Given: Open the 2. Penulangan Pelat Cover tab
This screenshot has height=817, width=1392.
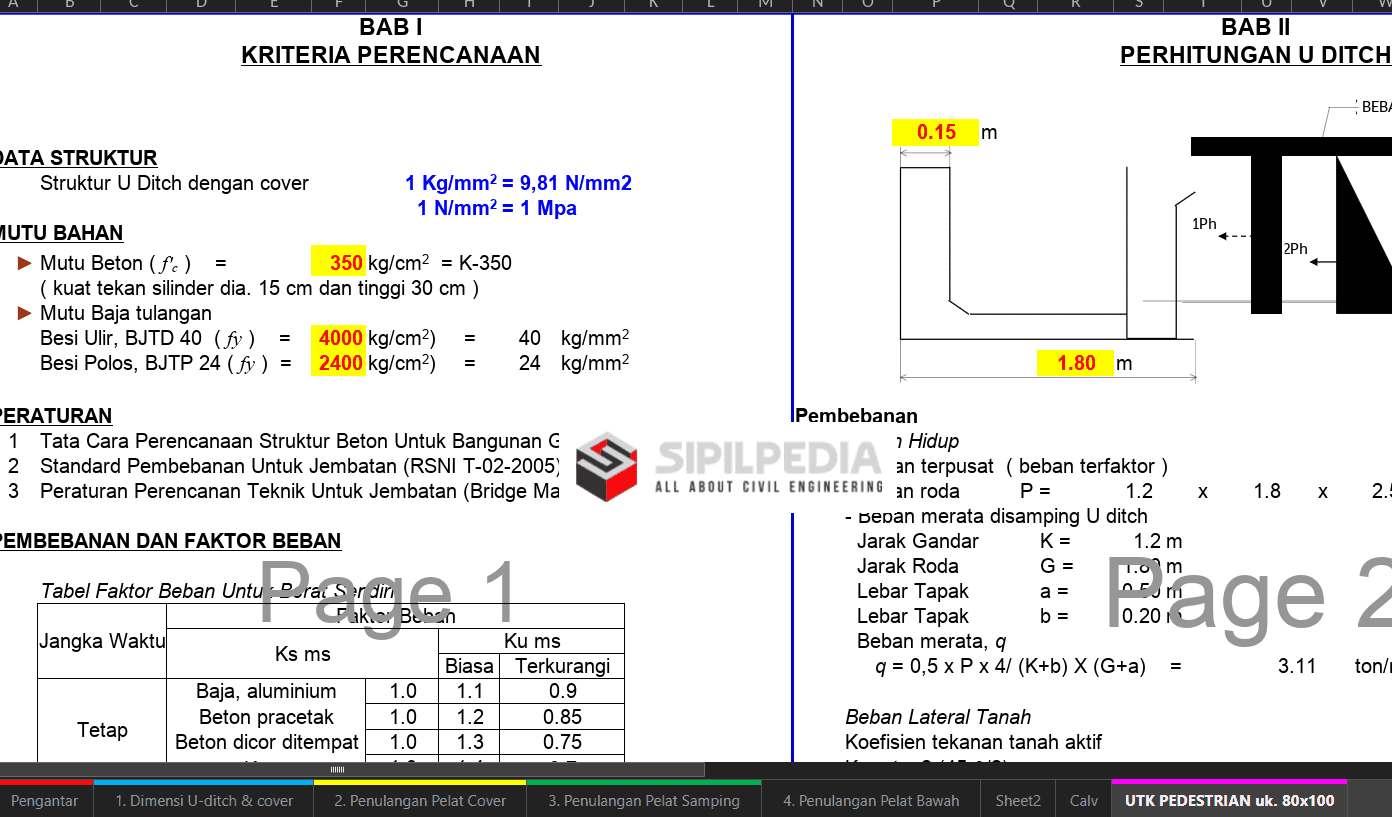Looking at the screenshot, I should 420,801.
